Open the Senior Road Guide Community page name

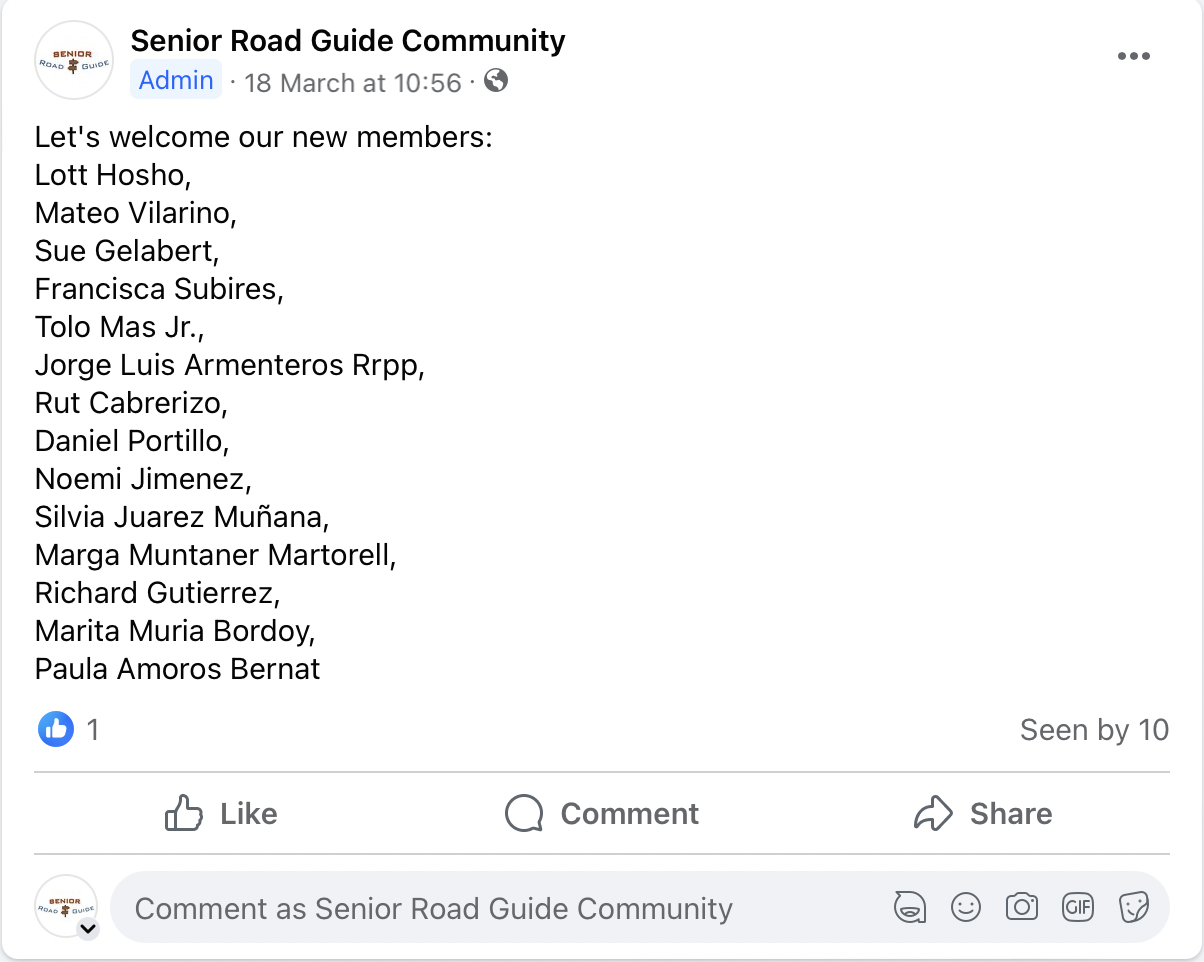pos(348,41)
